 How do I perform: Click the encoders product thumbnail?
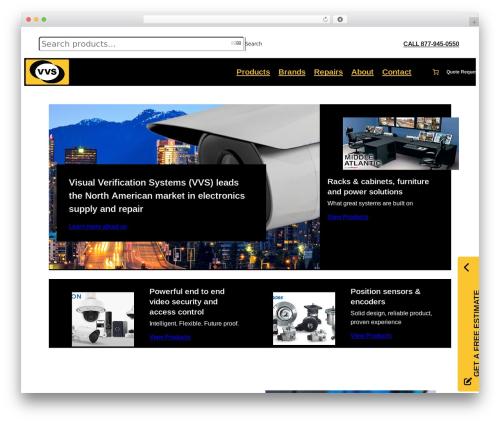coord(304,319)
